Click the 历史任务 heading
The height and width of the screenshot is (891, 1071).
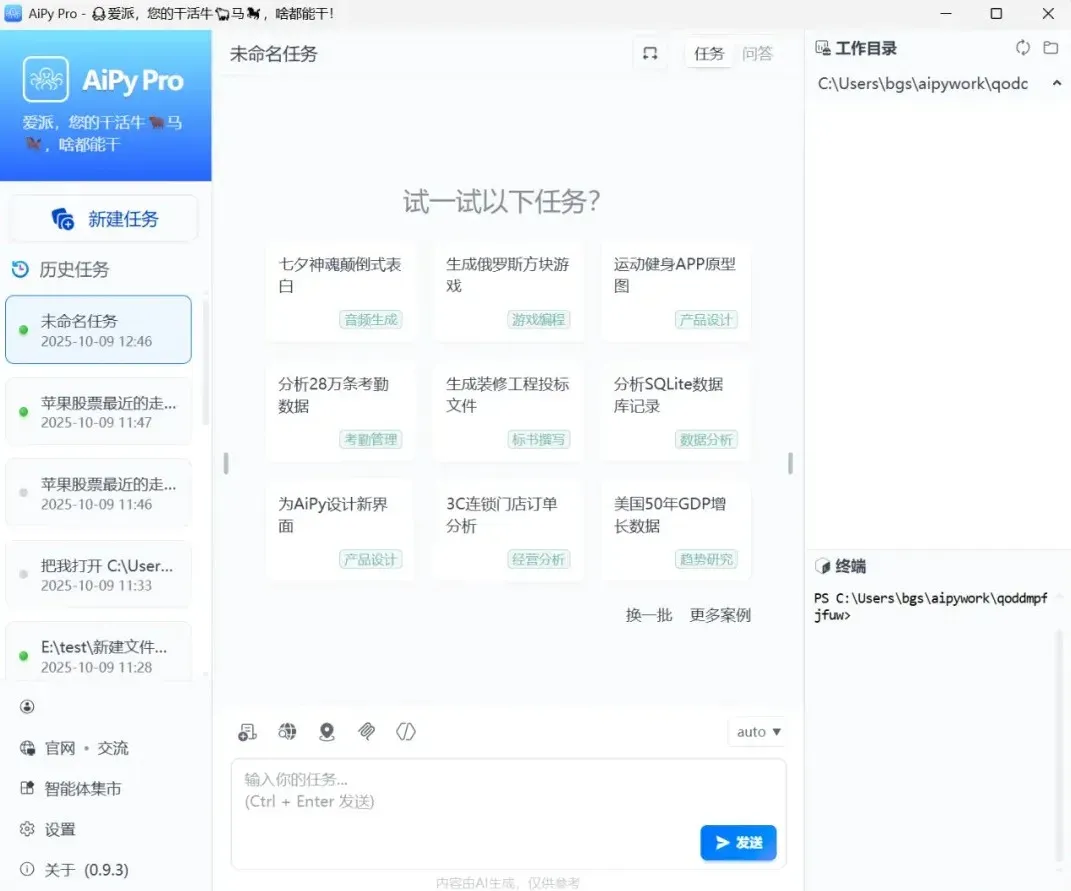(74, 269)
